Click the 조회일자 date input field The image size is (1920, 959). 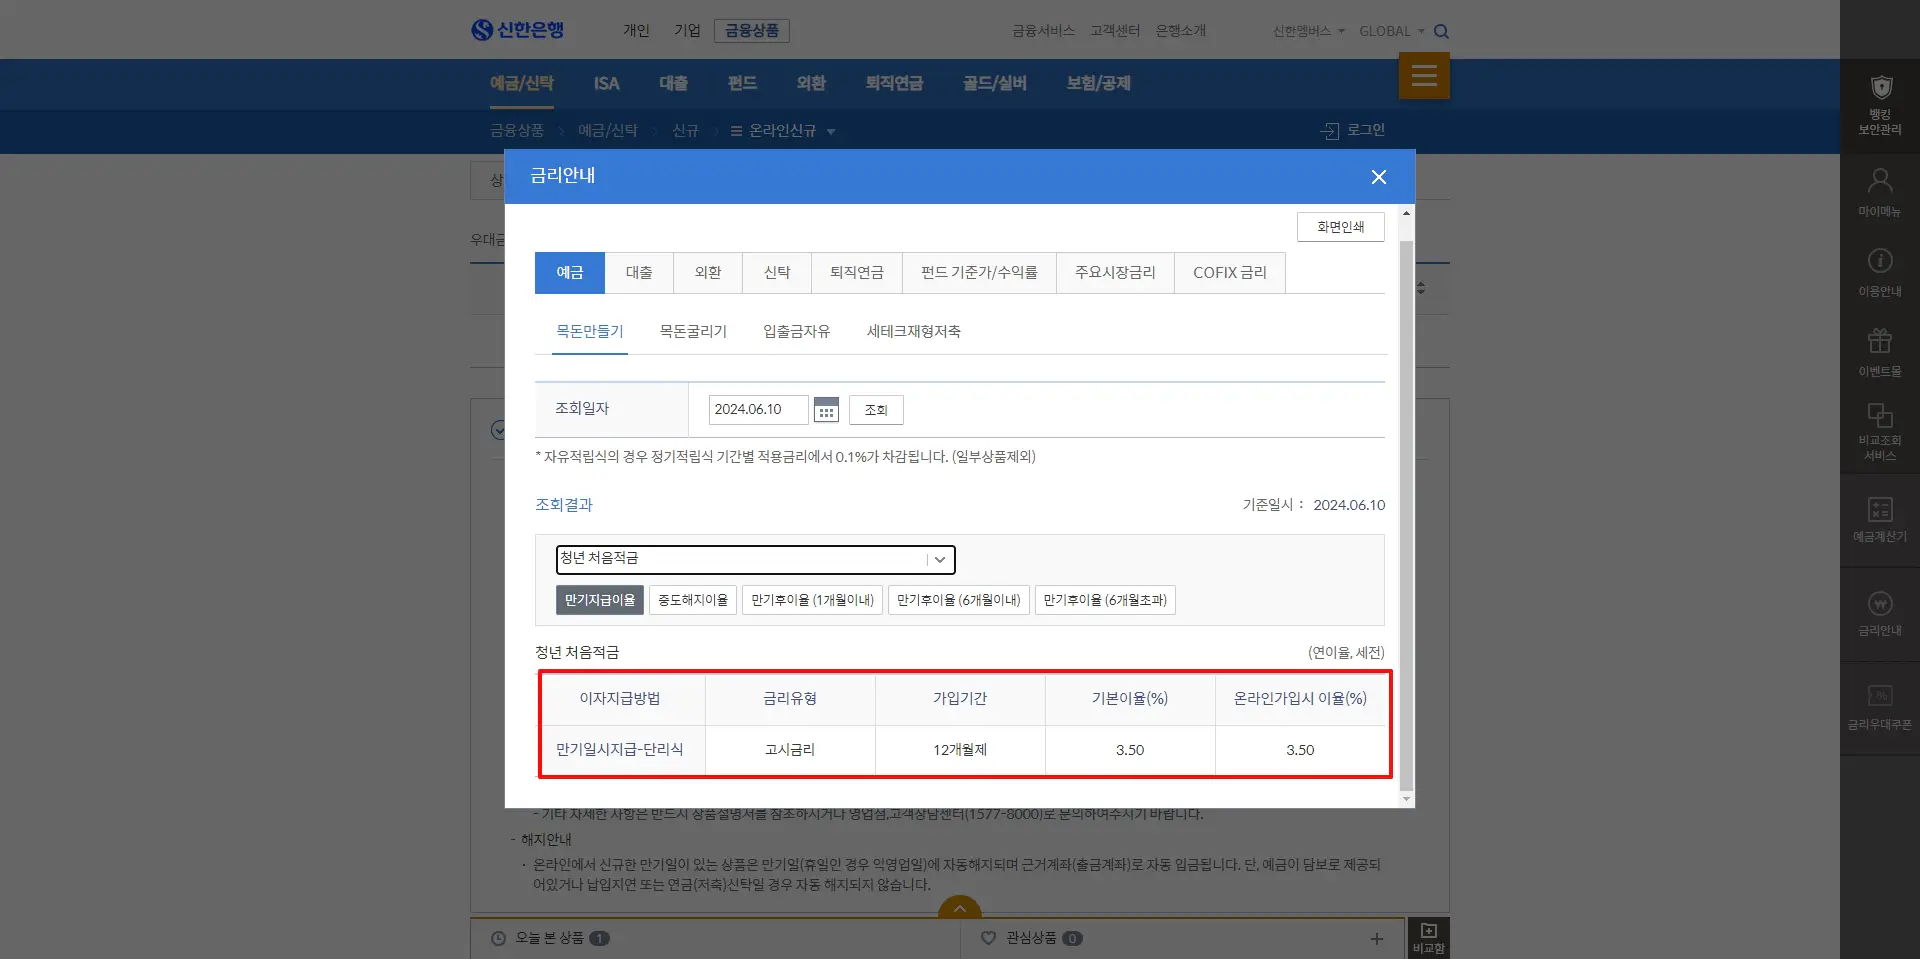click(x=758, y=410)
